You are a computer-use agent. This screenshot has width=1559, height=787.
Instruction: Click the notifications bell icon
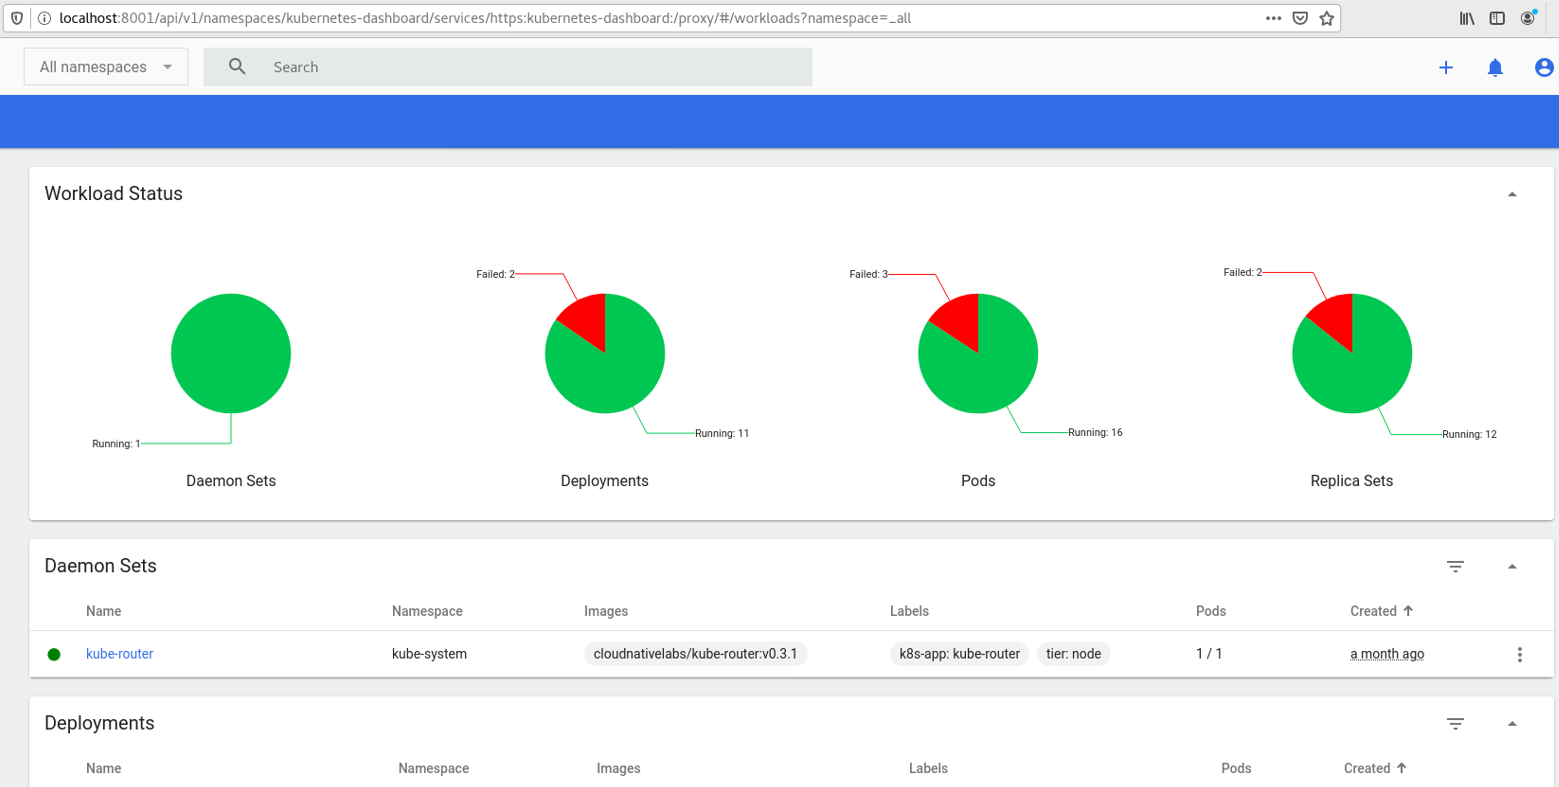click(1495, 67)
